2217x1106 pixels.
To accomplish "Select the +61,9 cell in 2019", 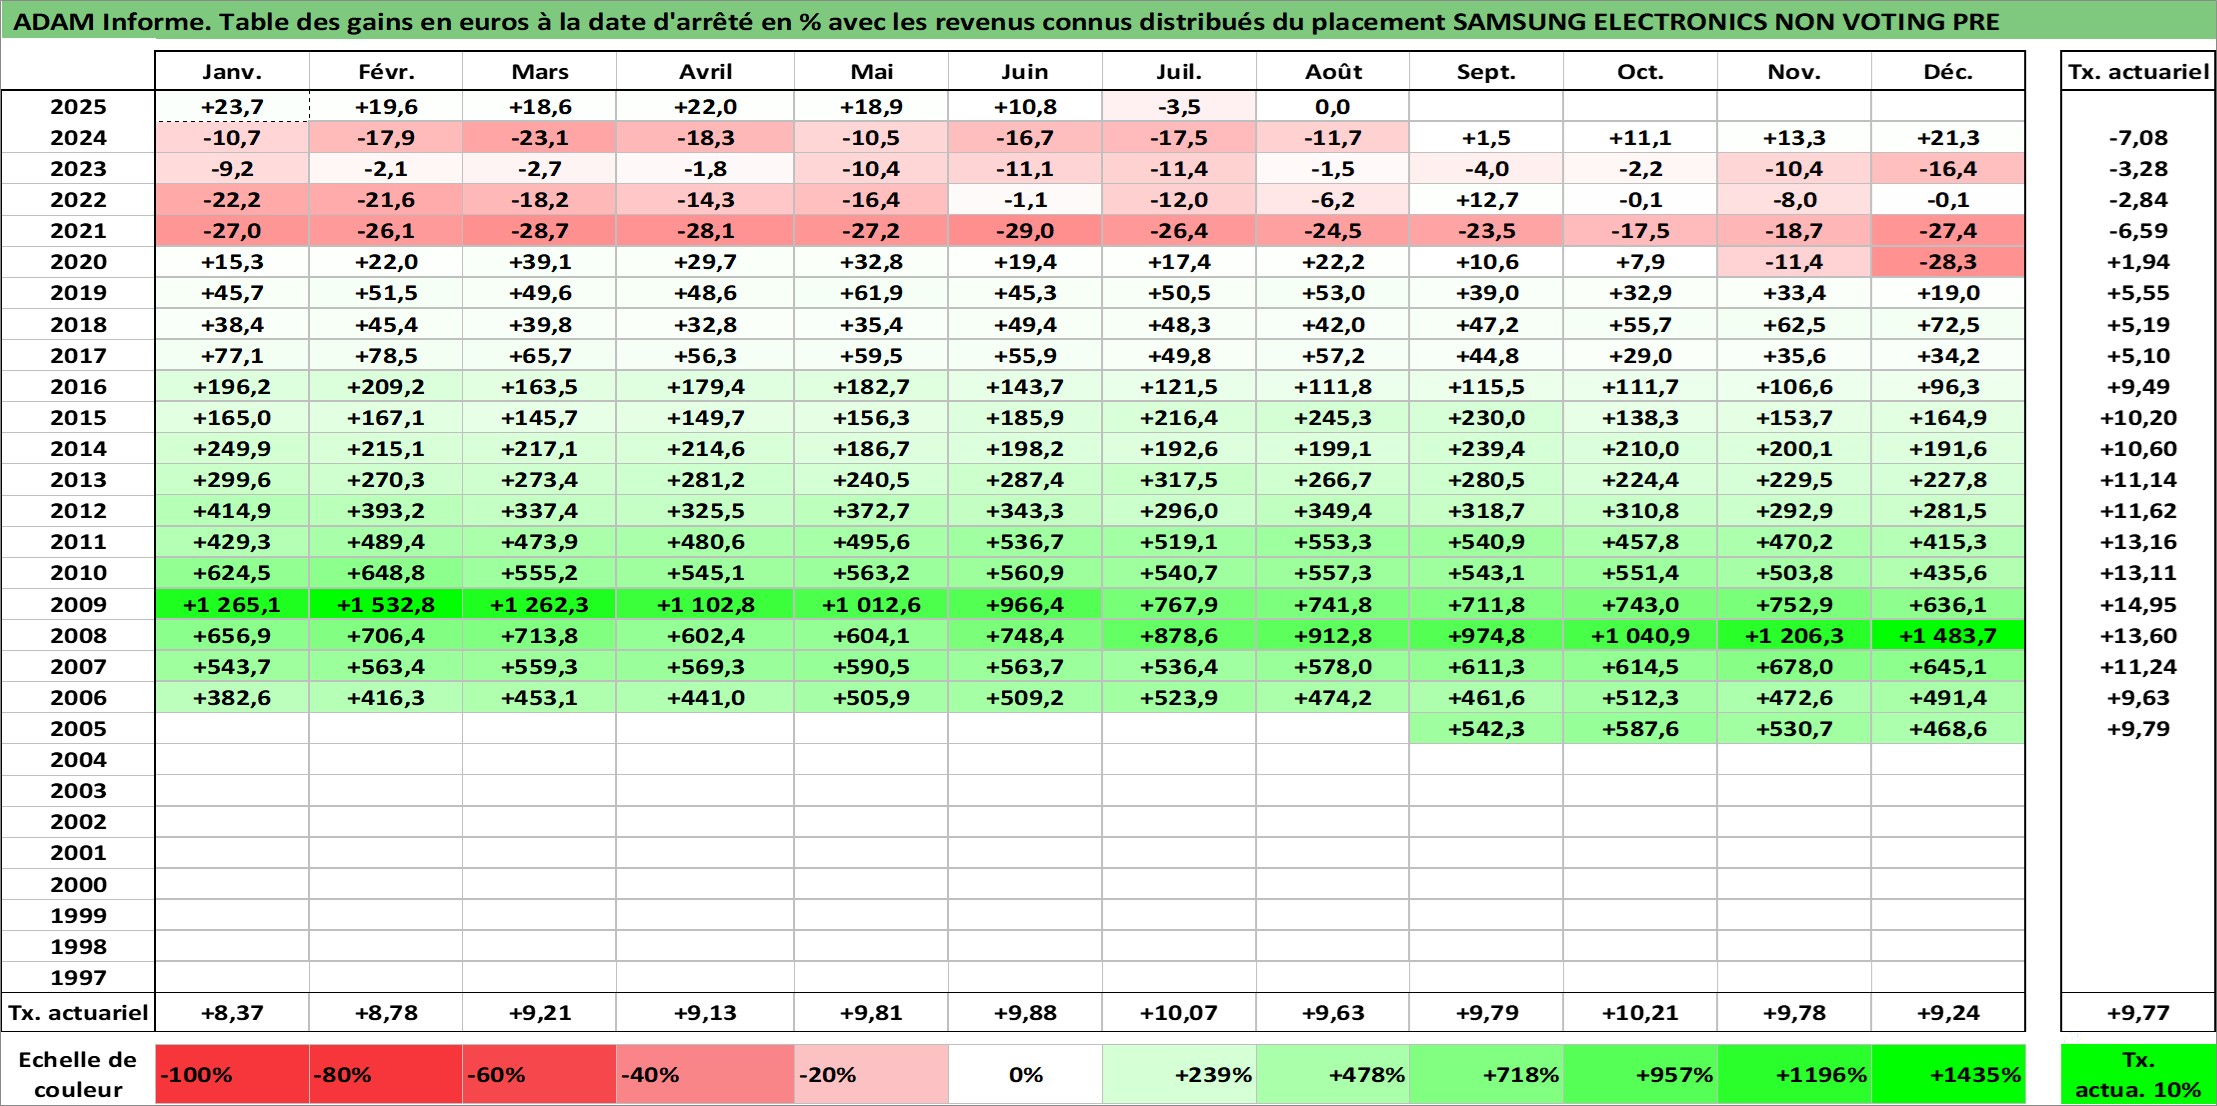I will pos(871,293).
